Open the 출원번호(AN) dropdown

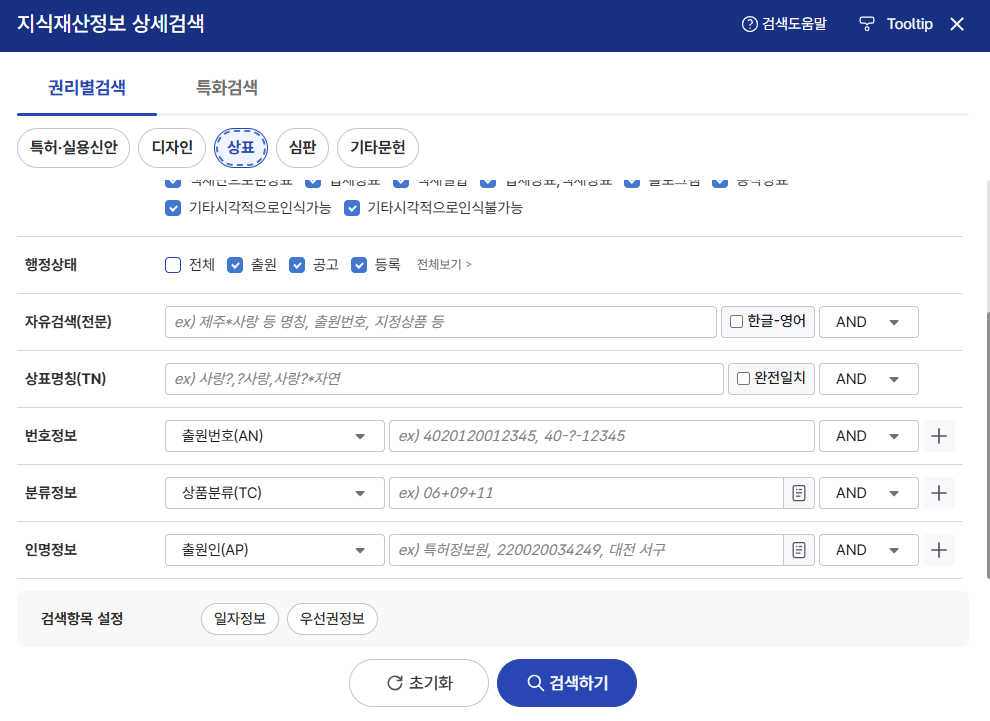(274, 435)
